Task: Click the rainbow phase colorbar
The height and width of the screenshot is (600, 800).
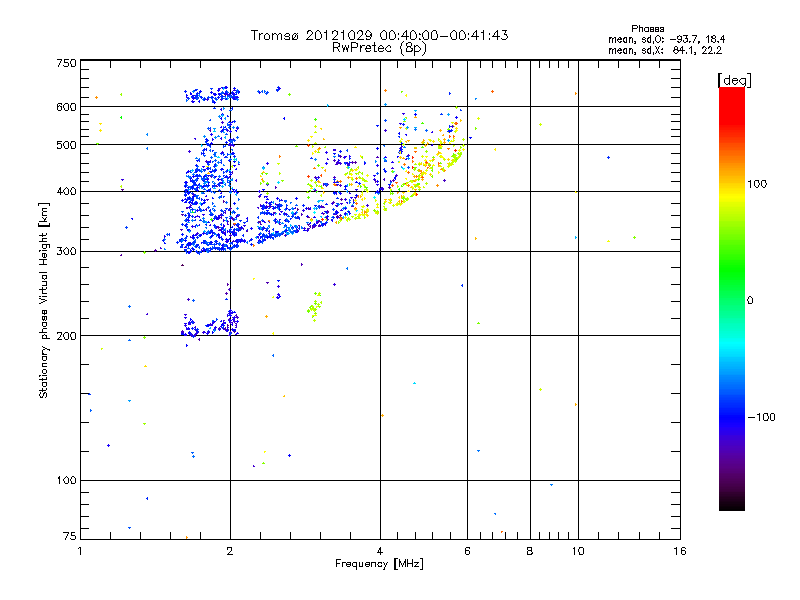Action: point(732,298)
